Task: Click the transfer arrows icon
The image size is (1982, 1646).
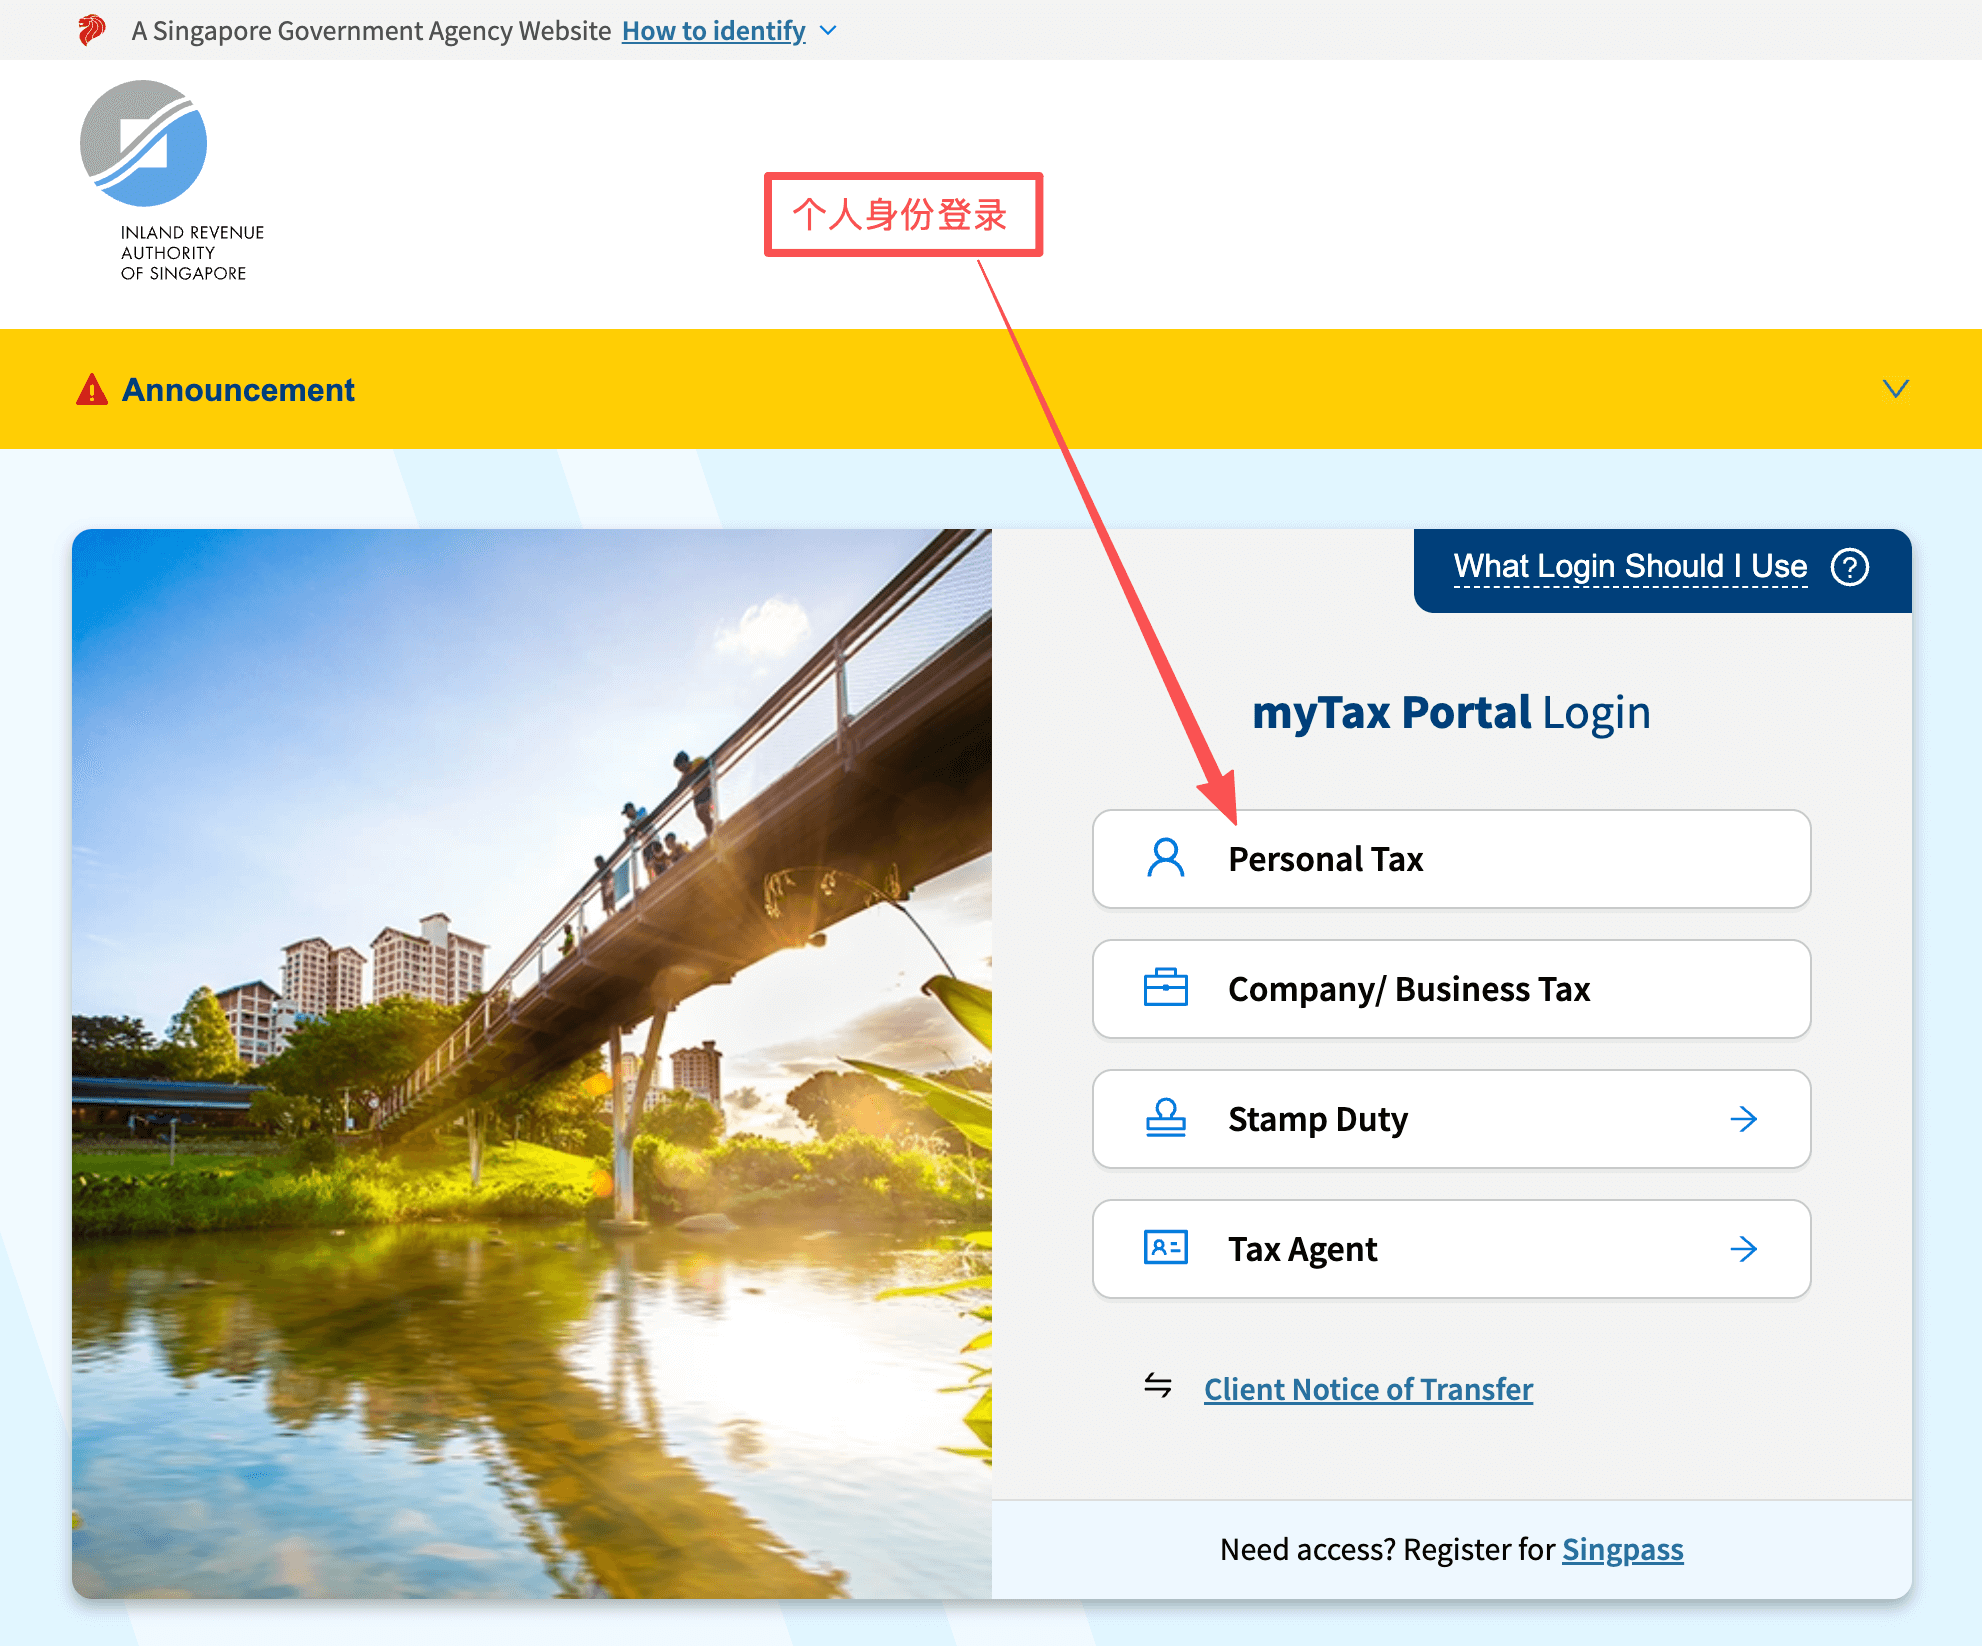Action: (1158, 1385)
